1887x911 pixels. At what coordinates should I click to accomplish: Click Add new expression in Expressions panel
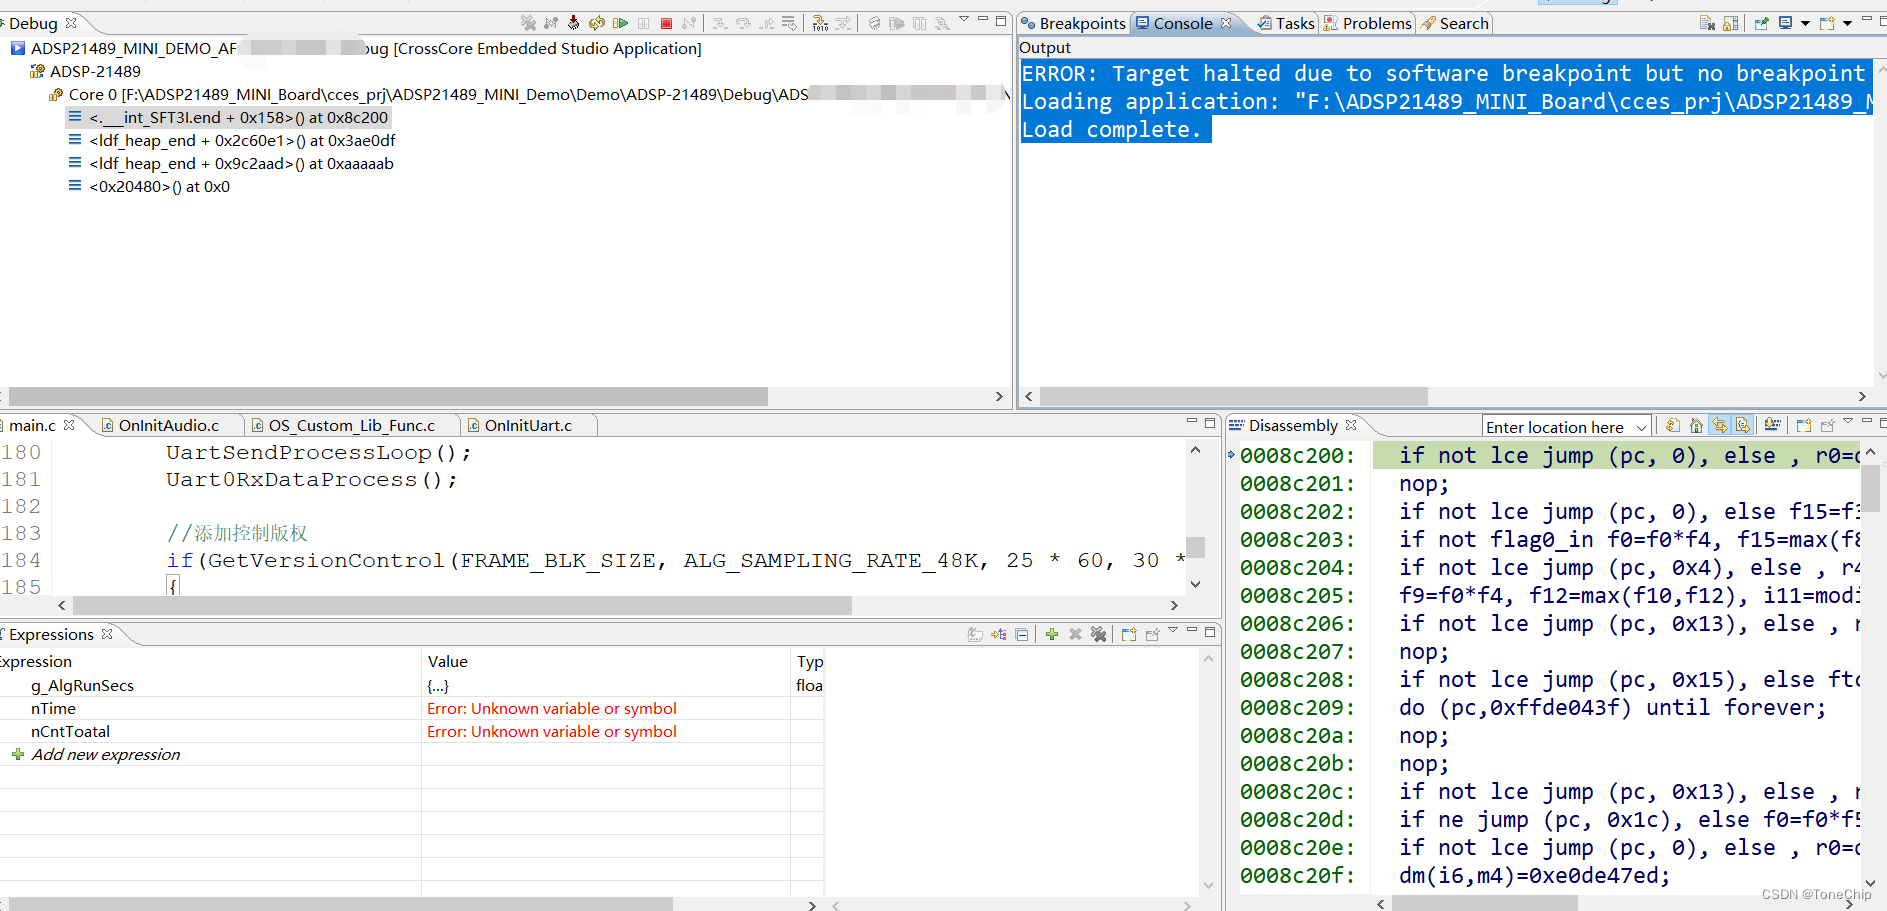(105, 754)
